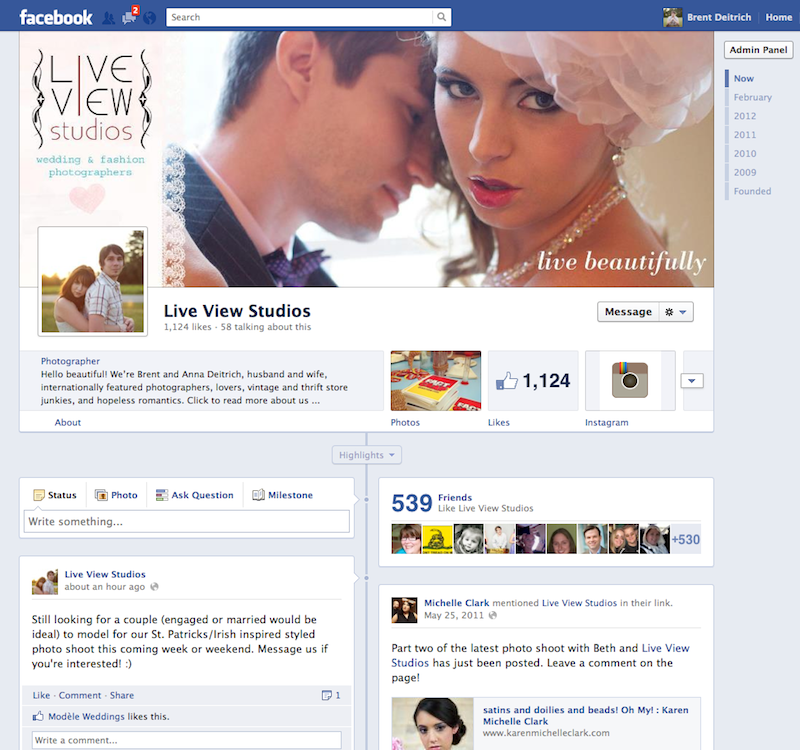Click the Live View Studios post author link

tap(105, 574)
